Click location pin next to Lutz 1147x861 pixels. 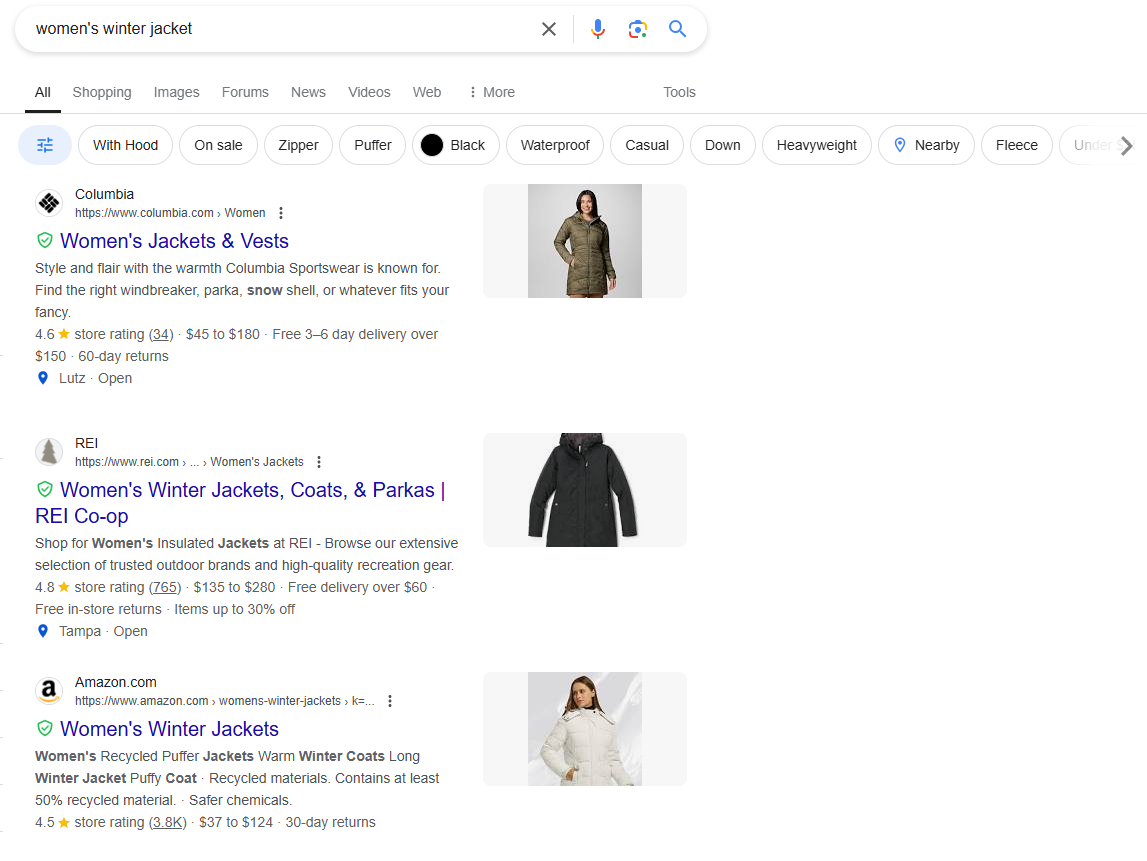click(x=43, y=378)
